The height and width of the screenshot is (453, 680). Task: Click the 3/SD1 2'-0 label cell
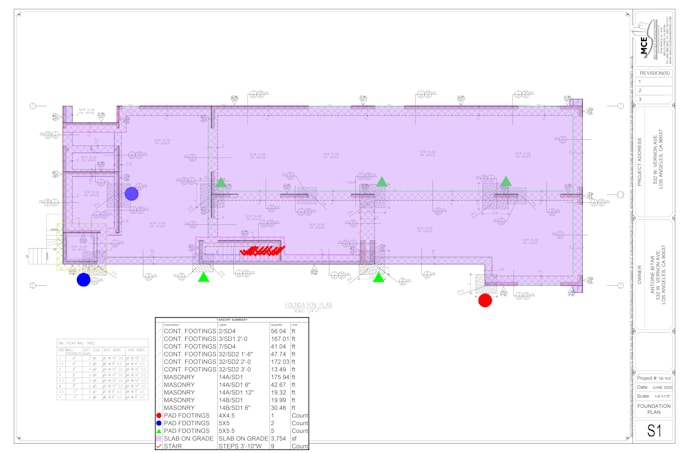coord(233,339)
